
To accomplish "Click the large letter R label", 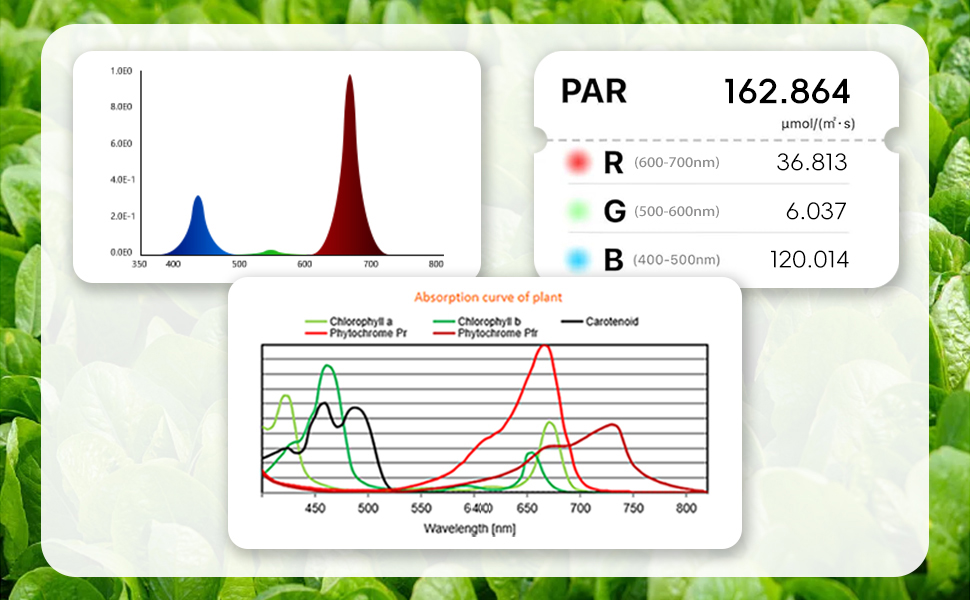I will click(613, 163).
